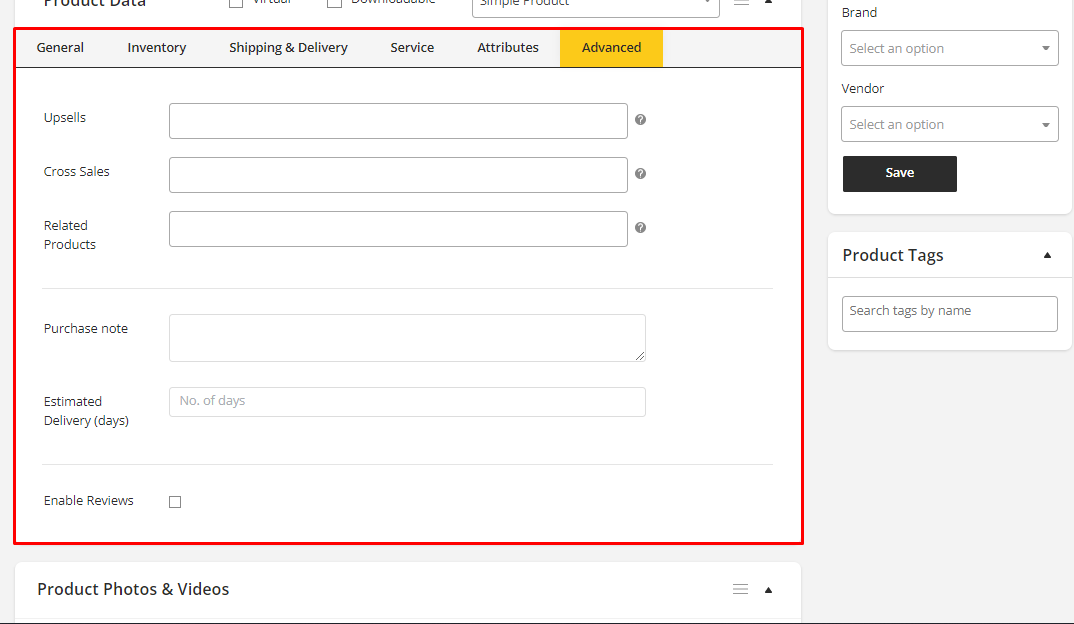The width and height of the screenshot is (1074, 624).
Task: Click into the Purchase note textarea
Action: click(x=407, y=338)
